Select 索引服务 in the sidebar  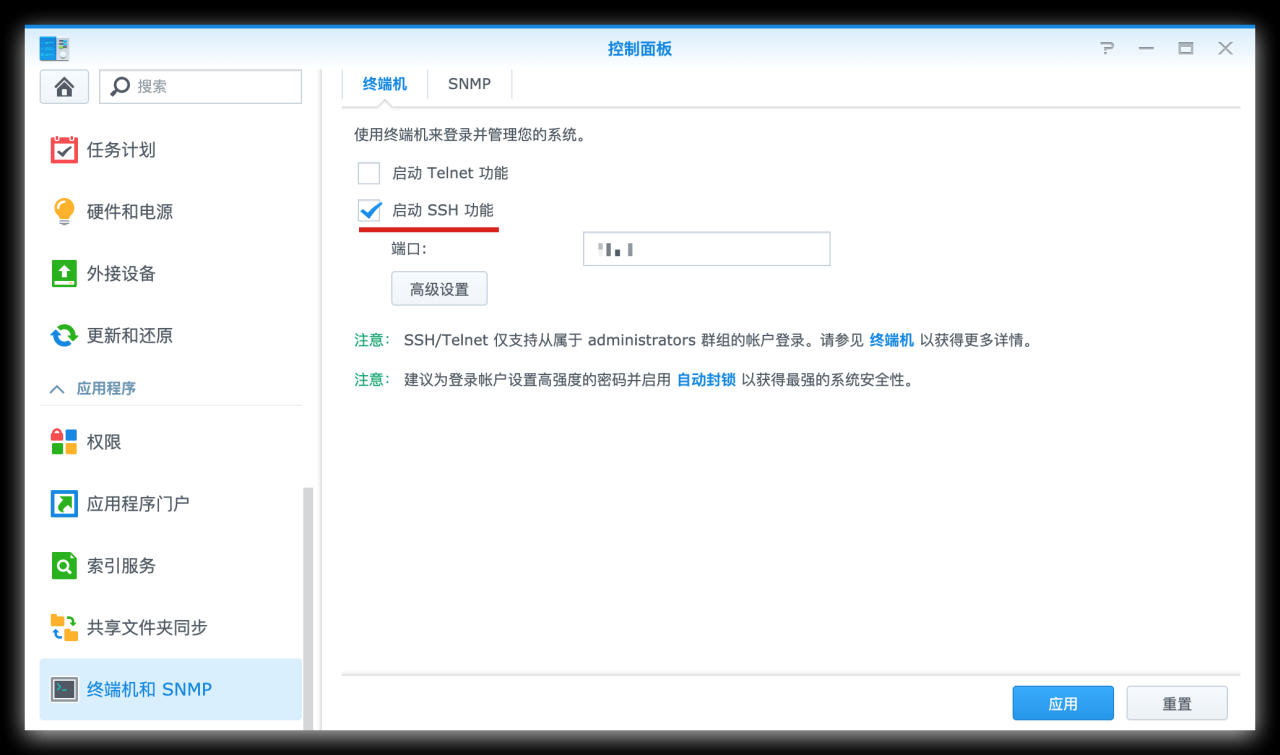(x=171, y=566)
